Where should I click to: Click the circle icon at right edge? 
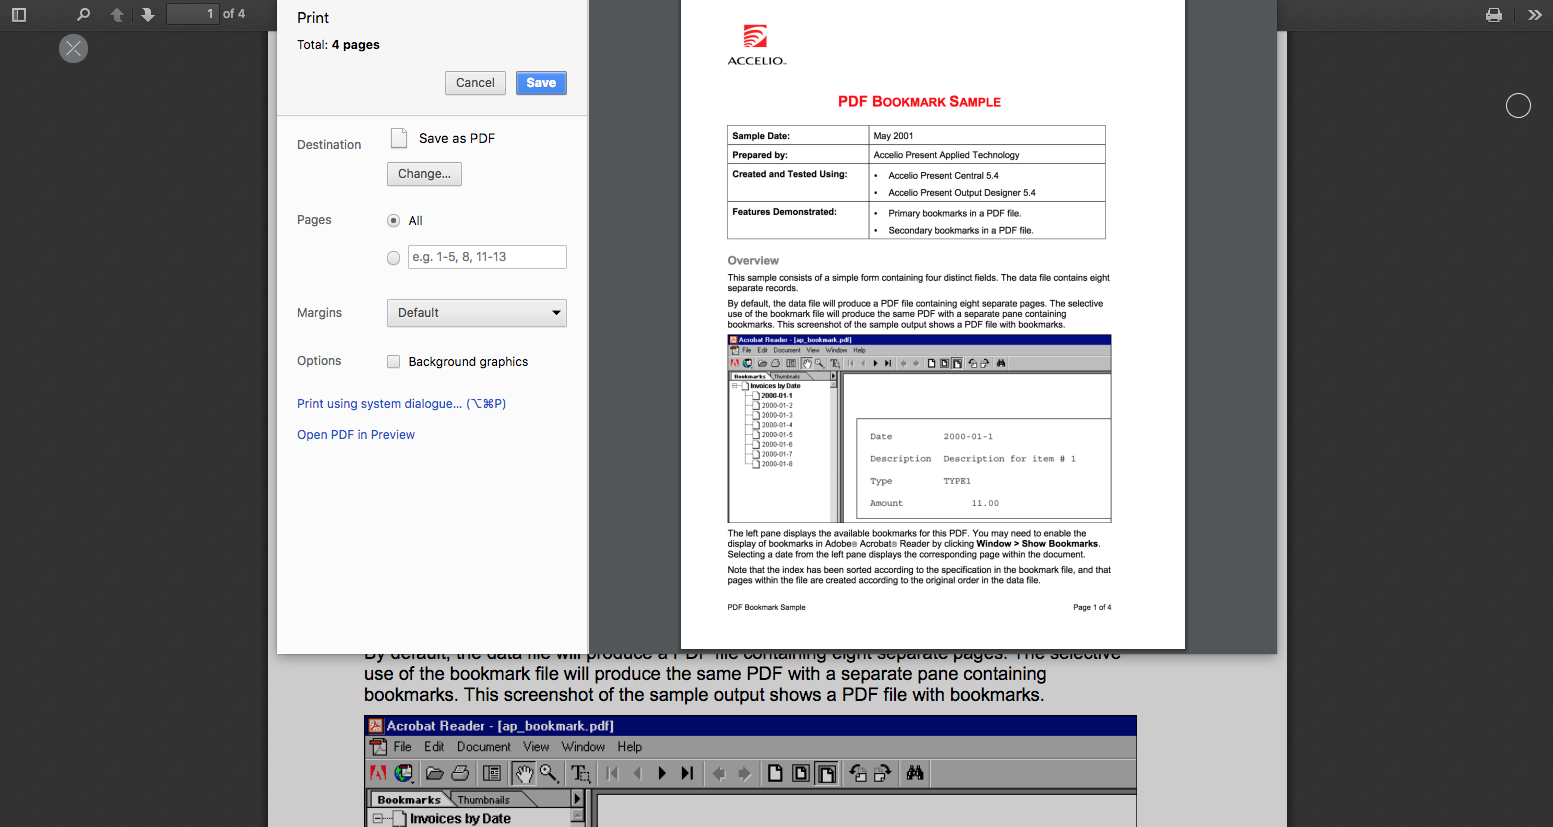(x=1518, y=105)
